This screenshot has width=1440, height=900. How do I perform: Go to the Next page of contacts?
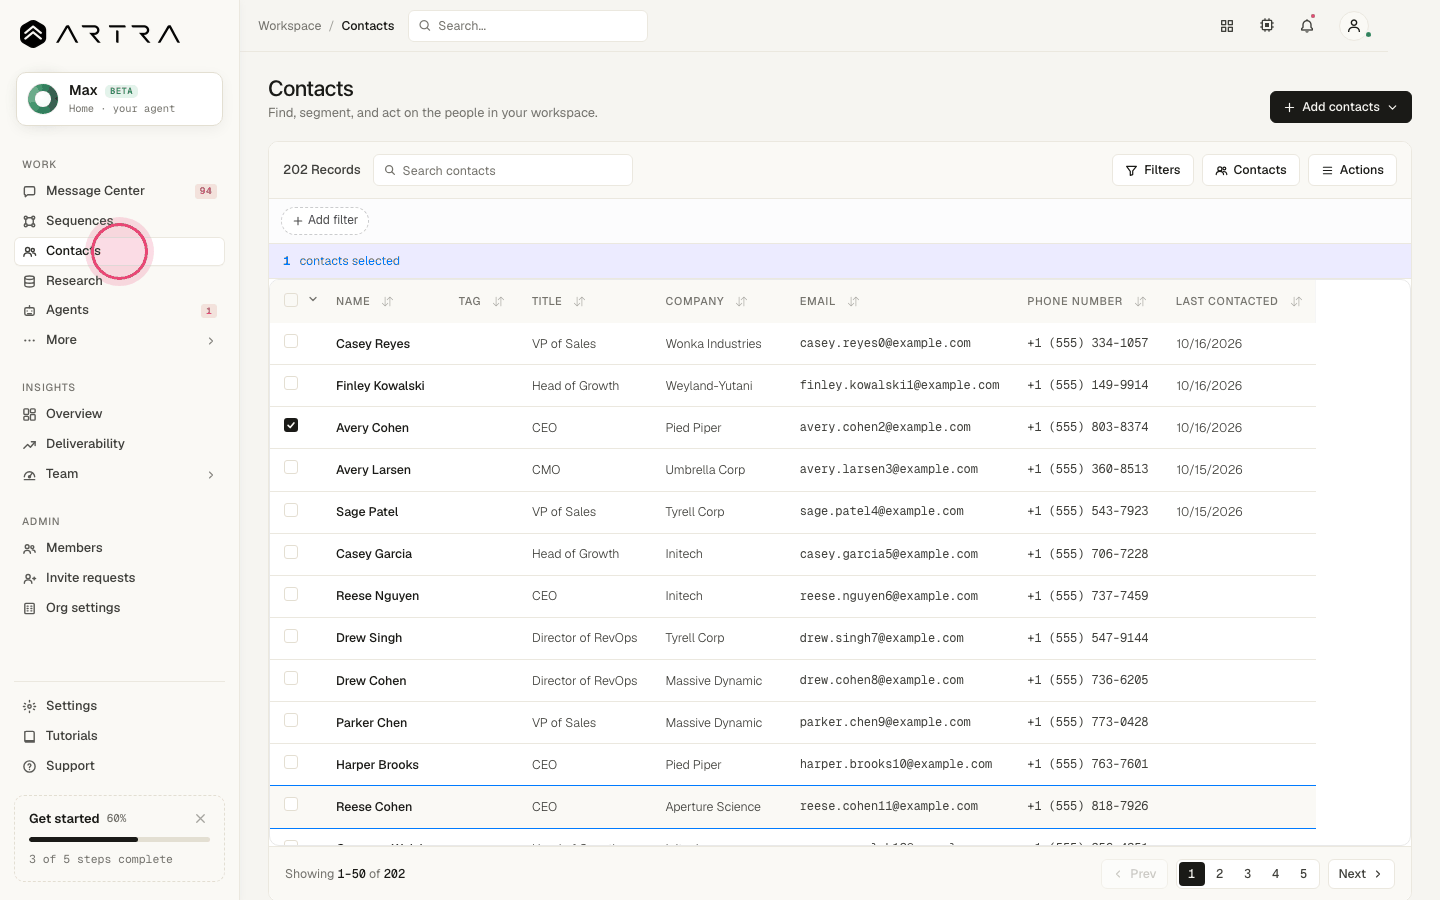(x=1361, y=874)
